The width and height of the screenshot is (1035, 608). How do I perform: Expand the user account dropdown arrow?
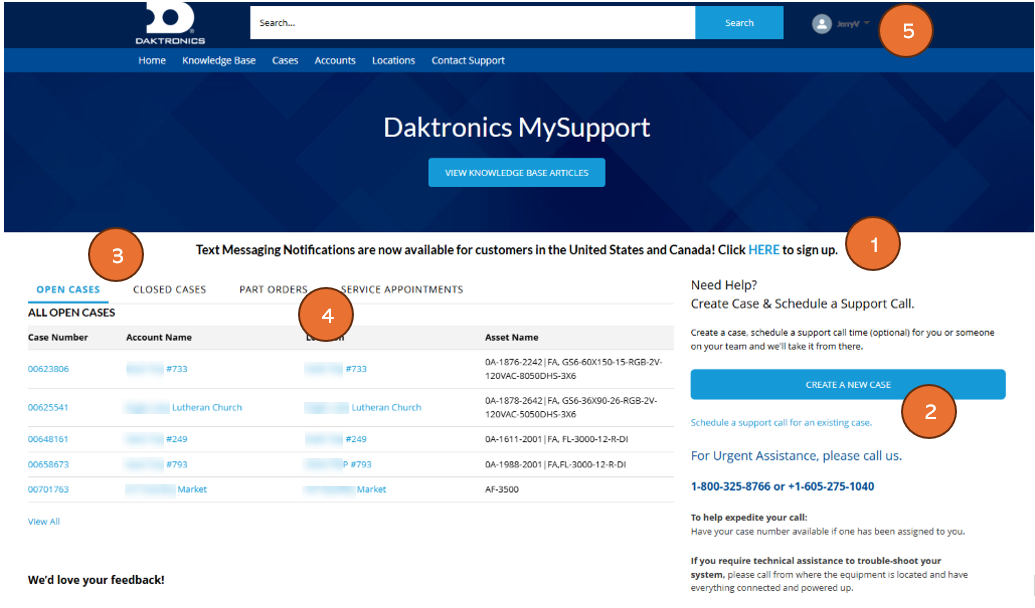867,23
